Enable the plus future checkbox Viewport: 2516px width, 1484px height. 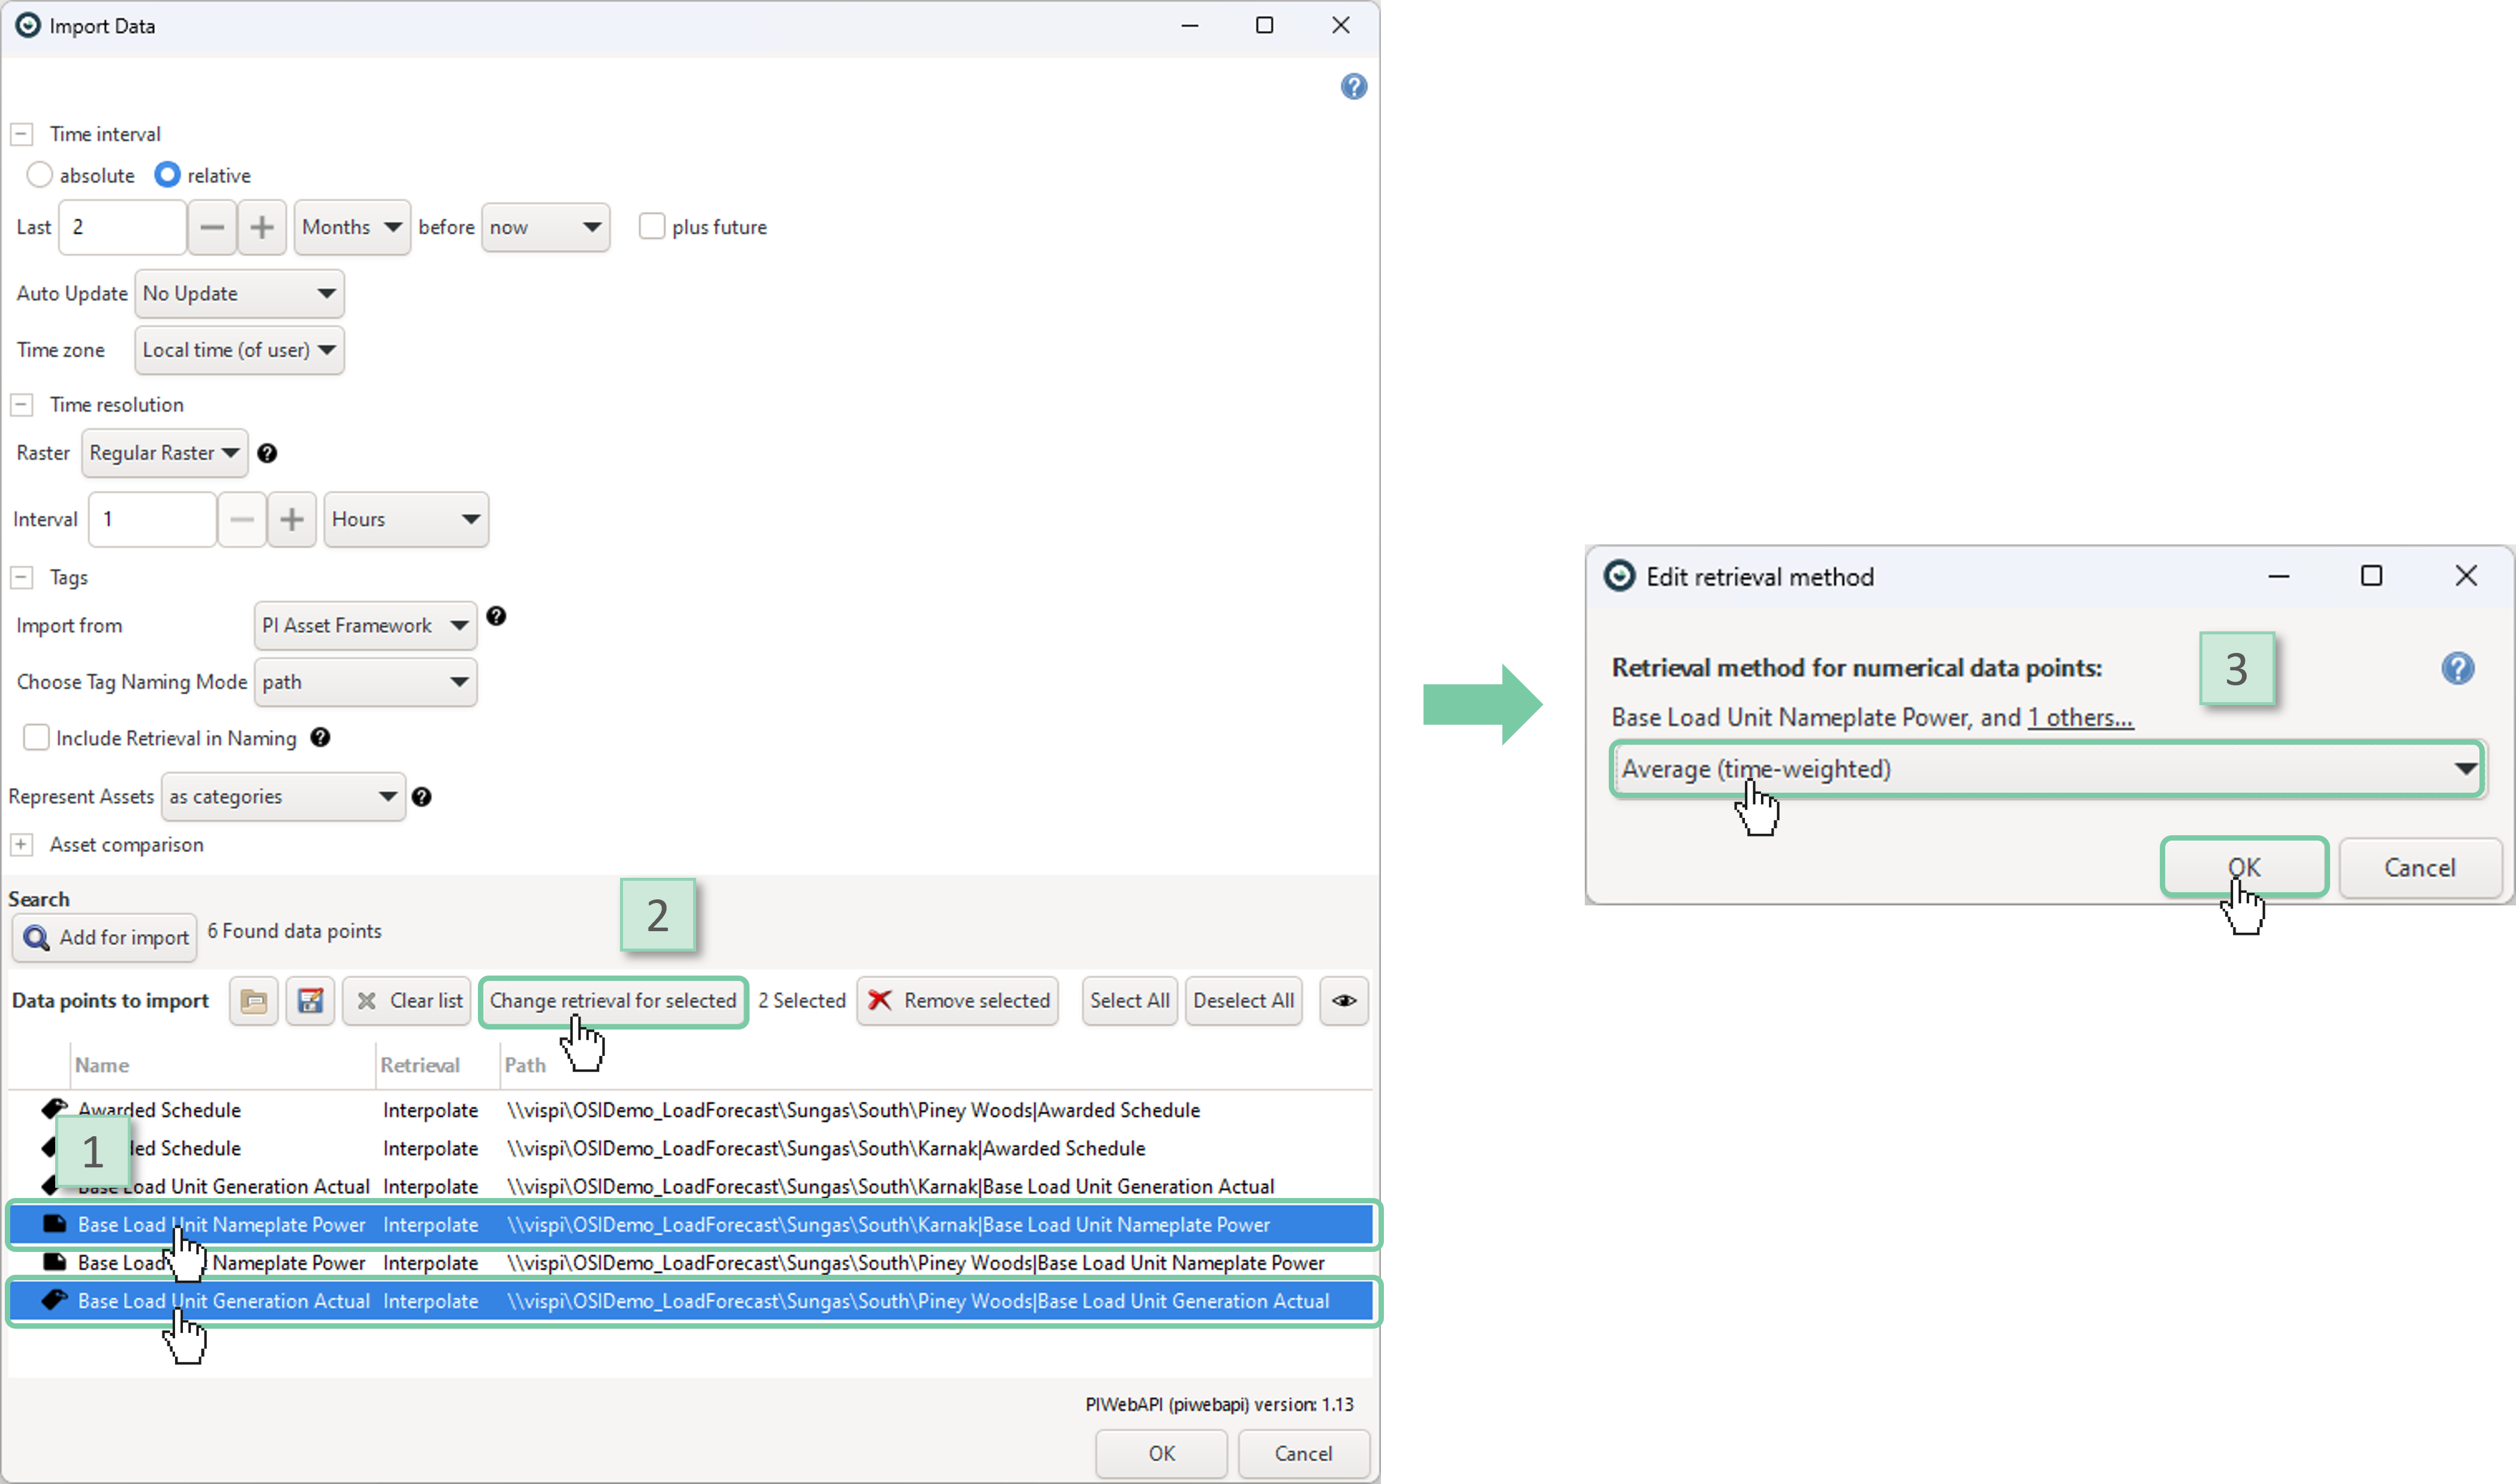(x=651, y=227)
